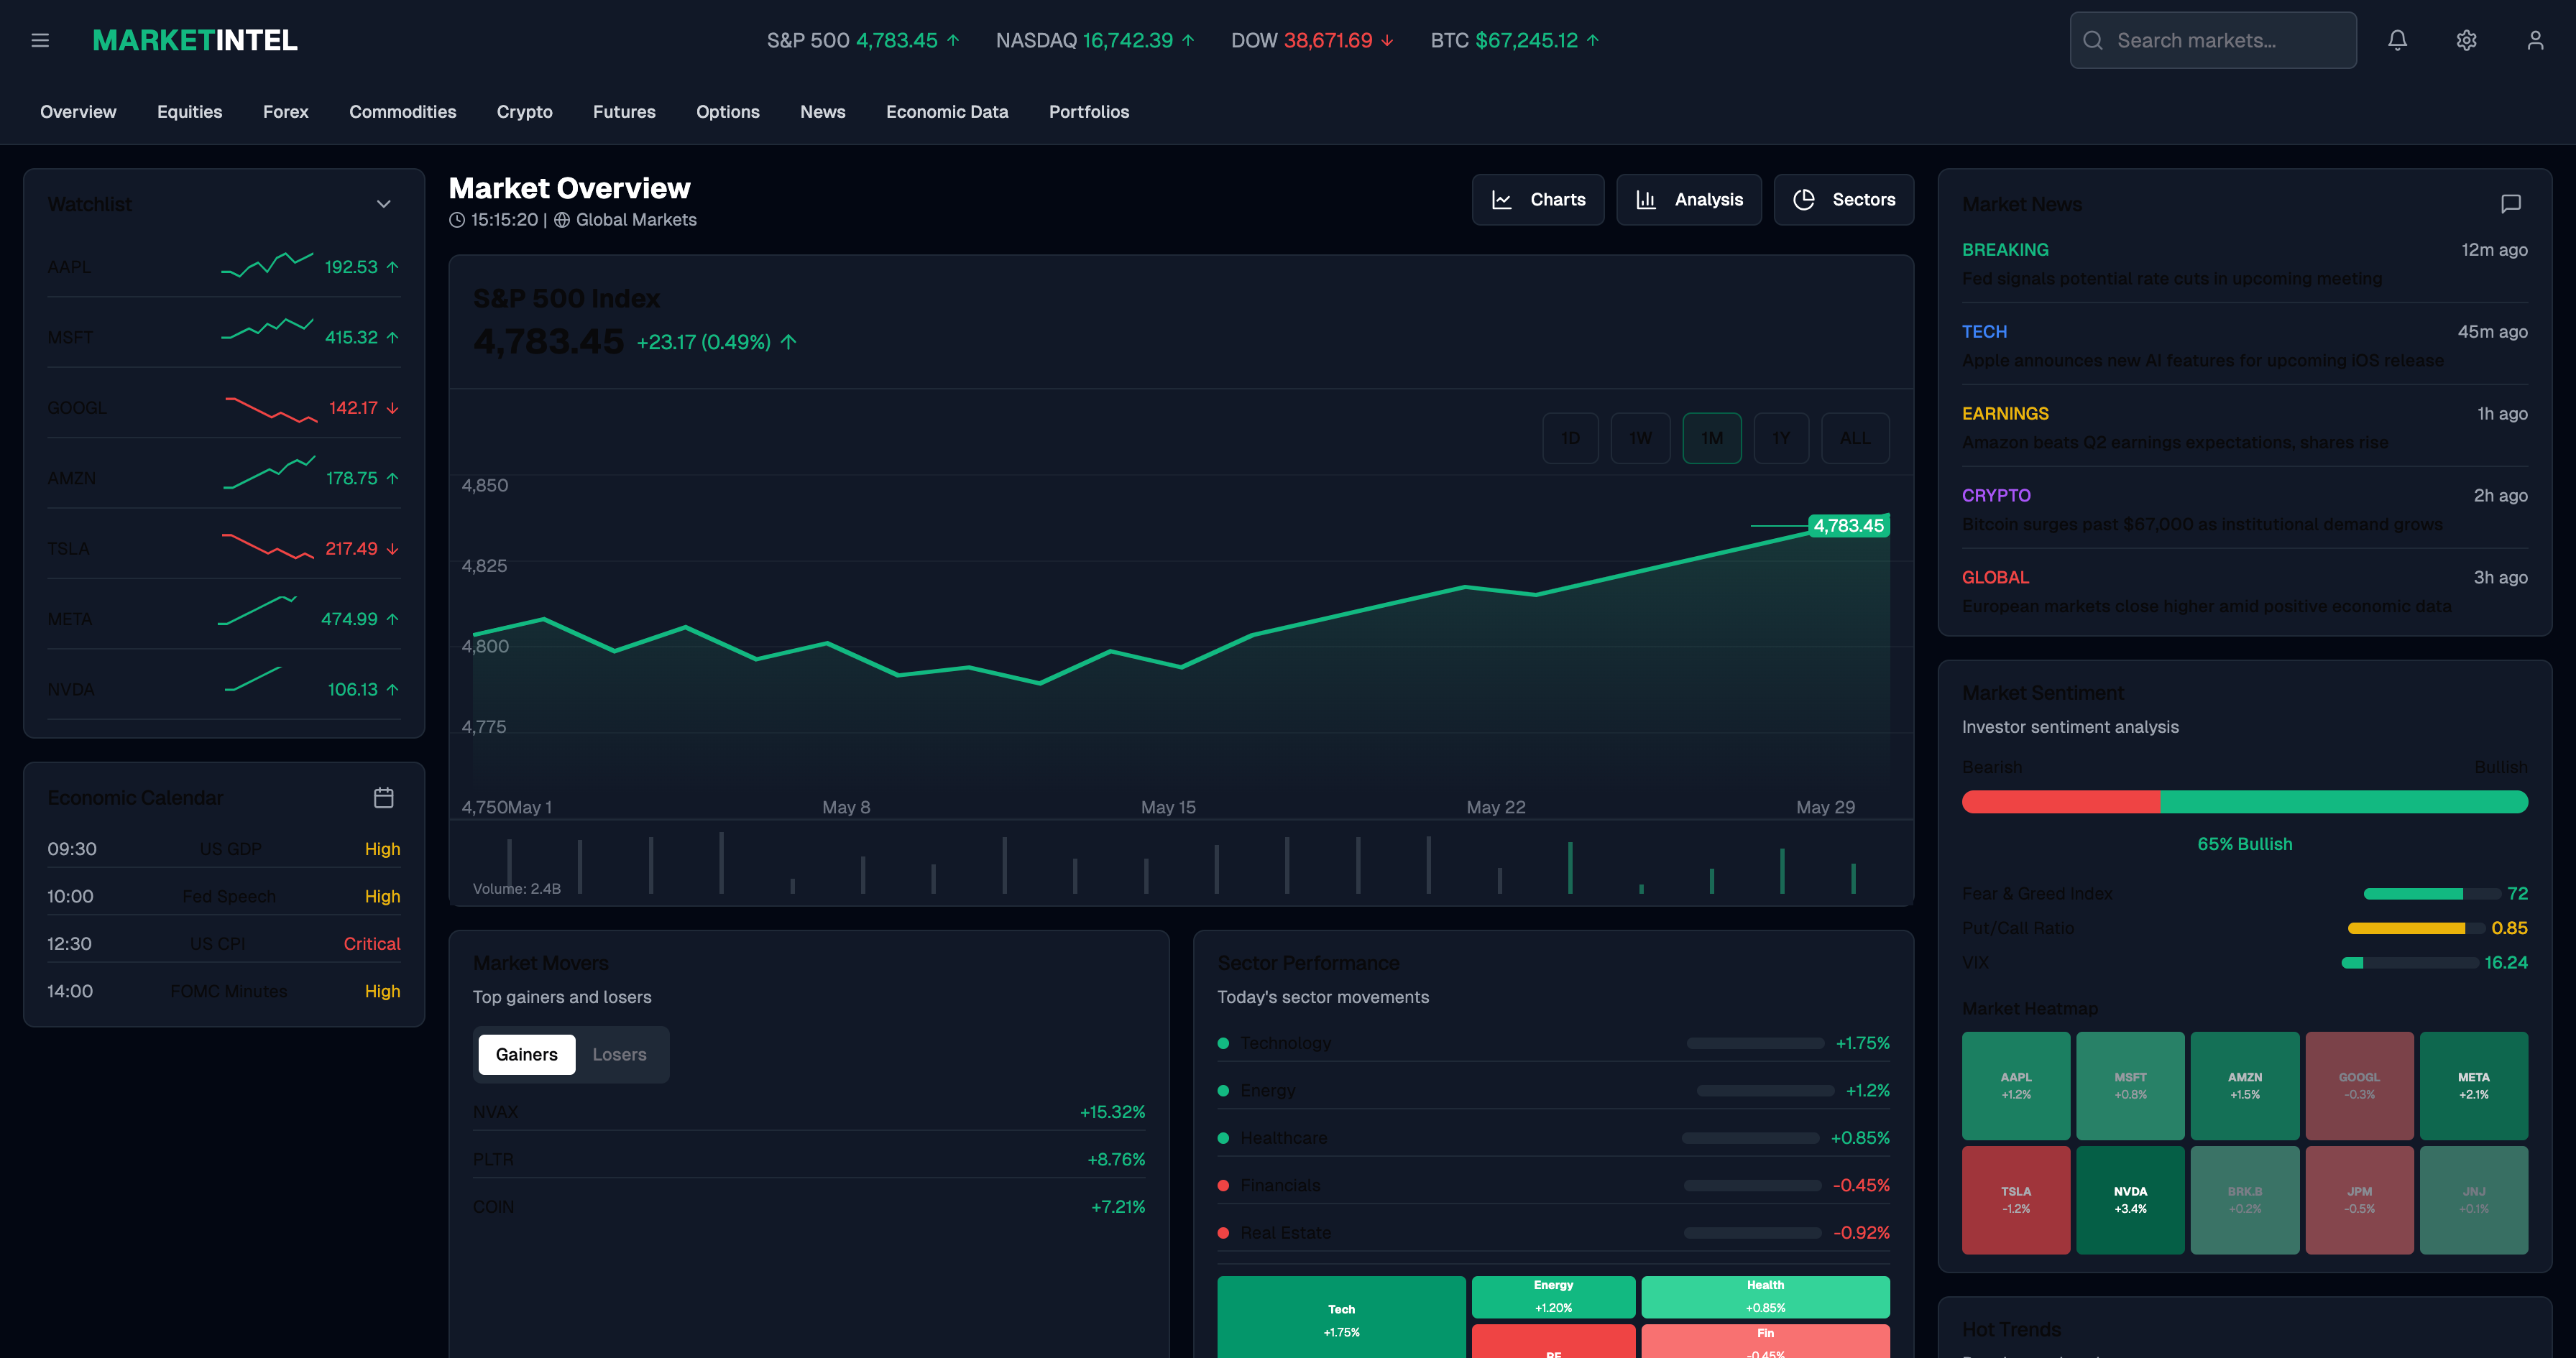Open the Analysis view
2576x1358 pixels.
click(x=1689, y=199)
